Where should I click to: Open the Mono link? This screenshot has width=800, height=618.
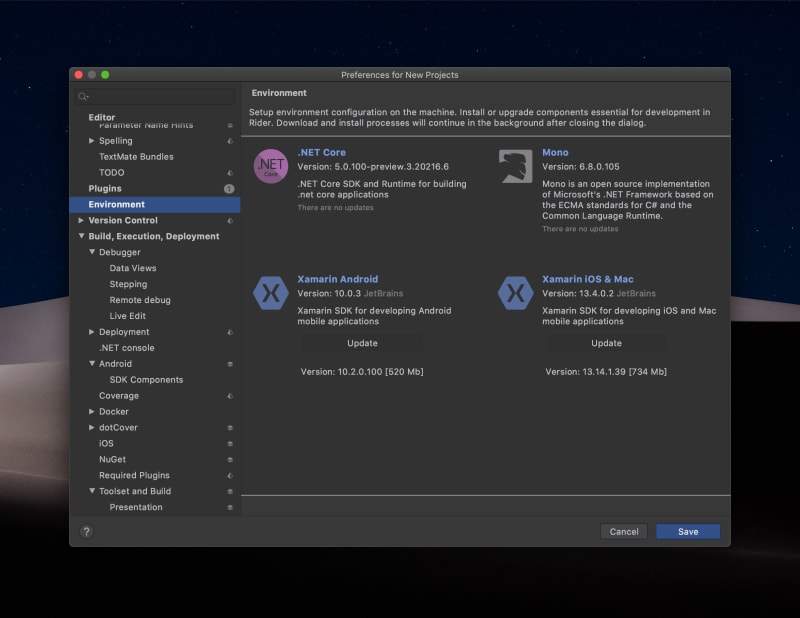555,153
